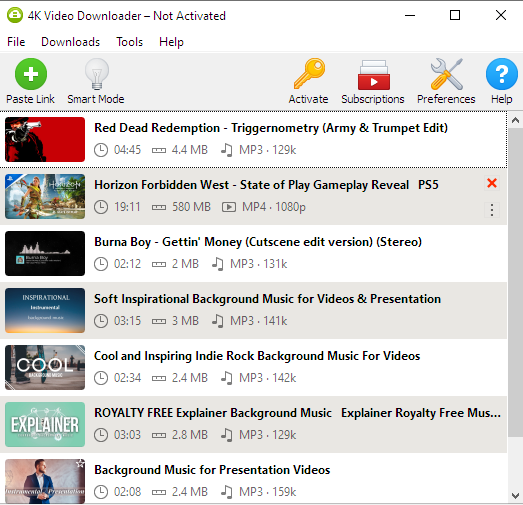The image size is (523, 505).
Task: Open the File menu
Action: [x=16, y=42]
